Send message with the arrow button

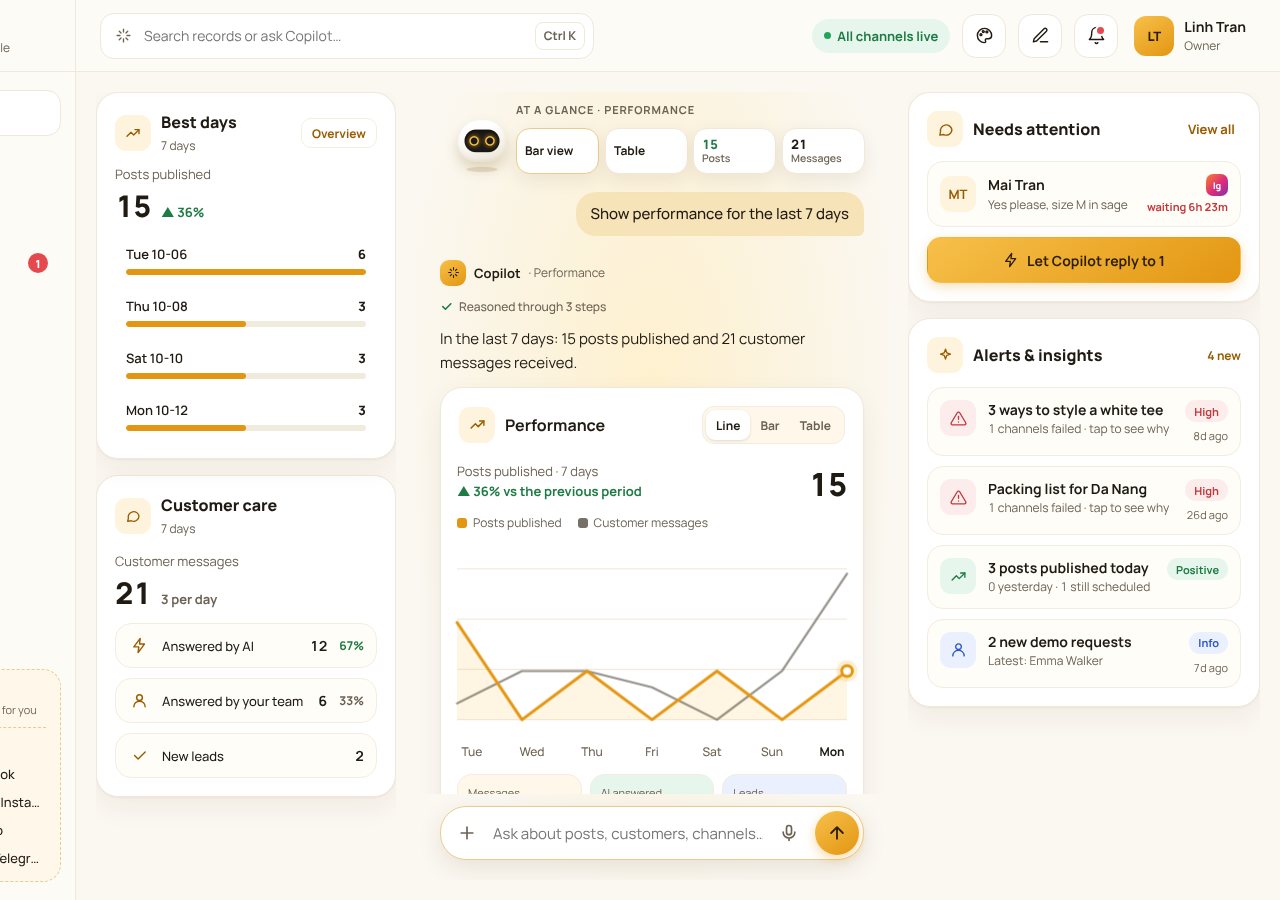[x=837, y=833]
